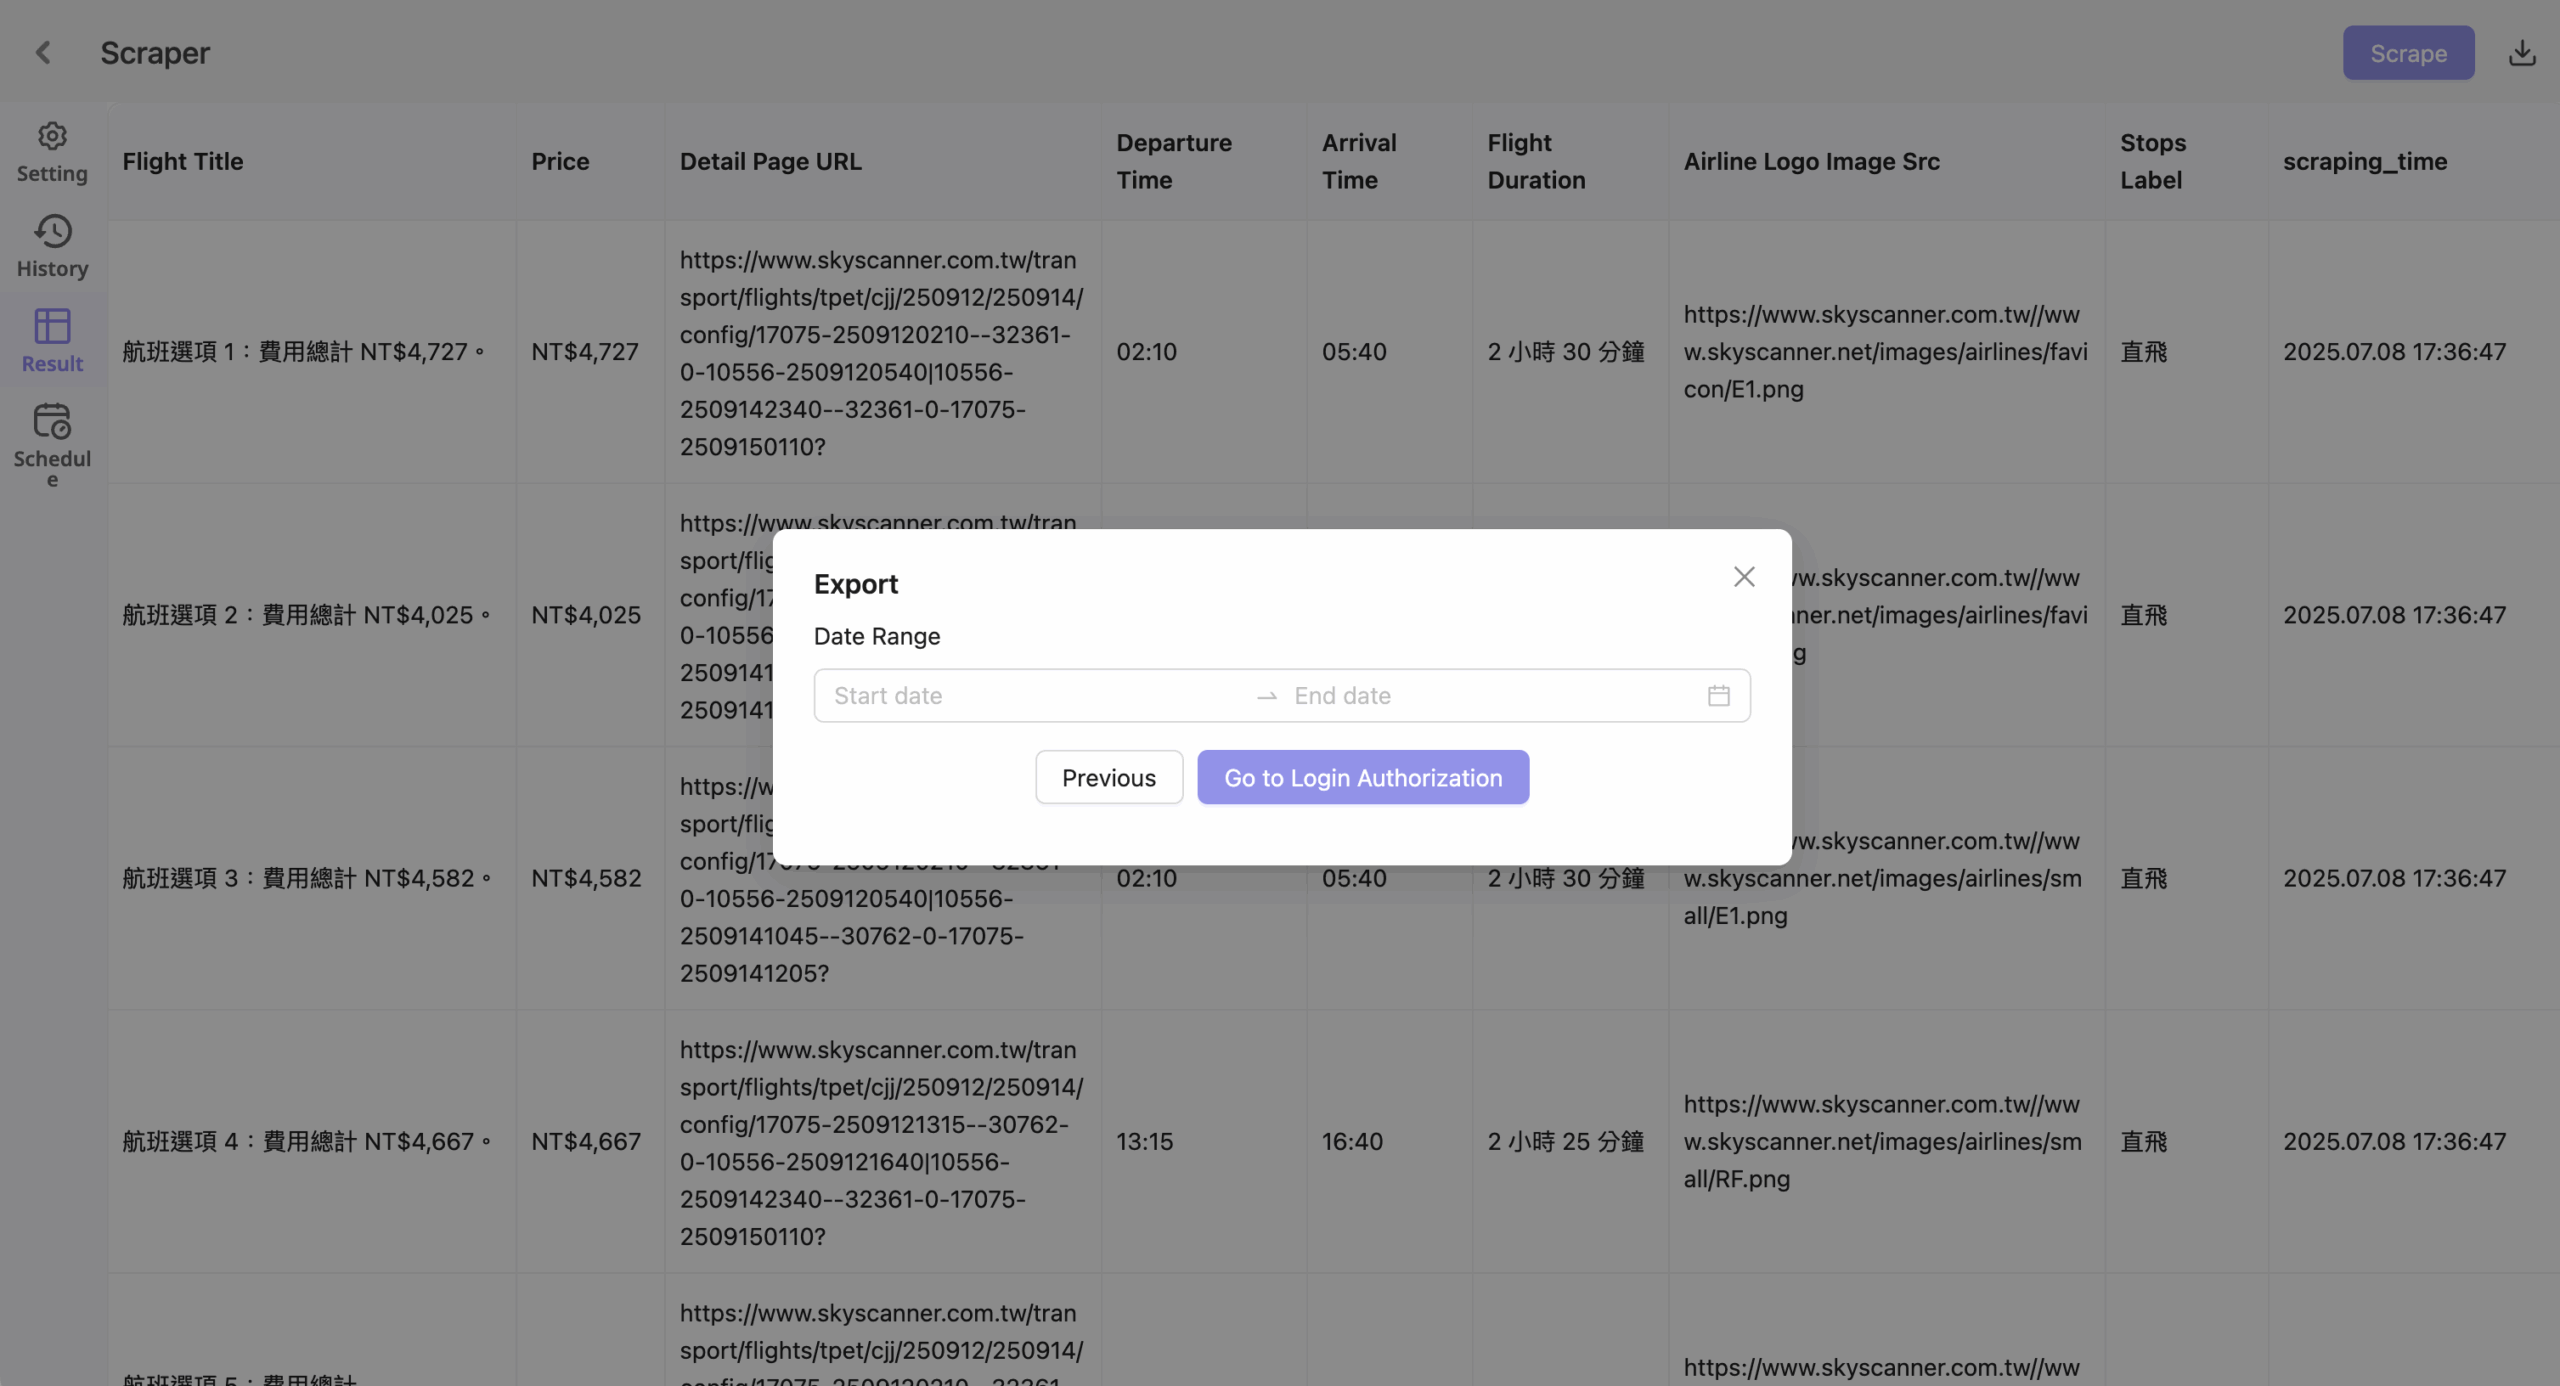
Task: Click the Previous button in Export dialog
Action: point(1109,777)
